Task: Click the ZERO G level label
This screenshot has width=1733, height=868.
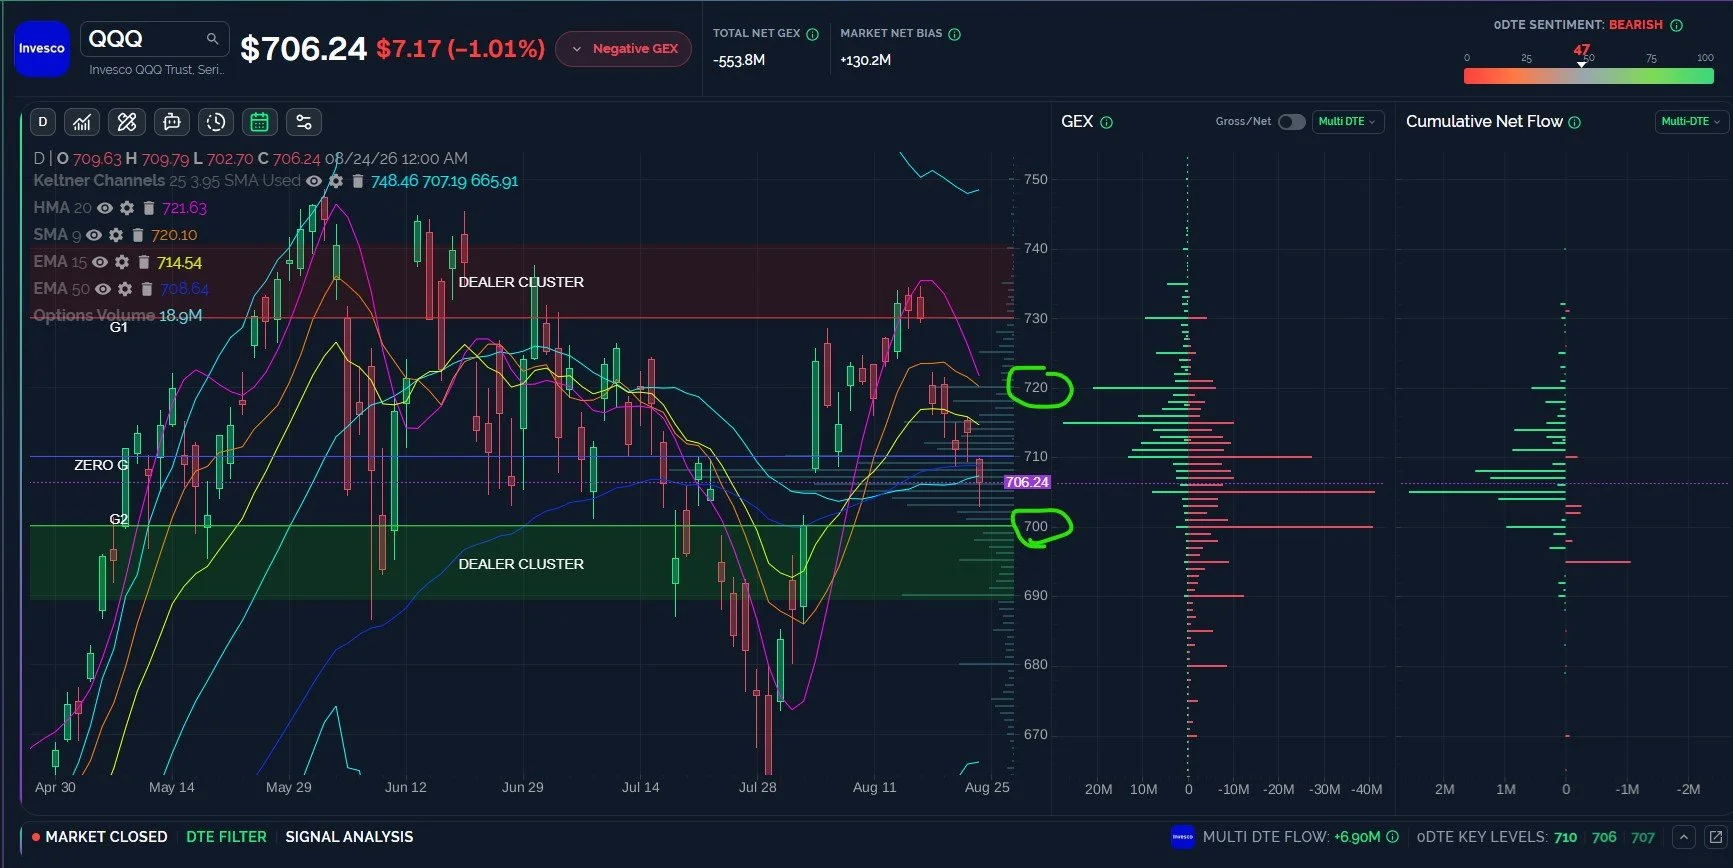Action: 101,465
